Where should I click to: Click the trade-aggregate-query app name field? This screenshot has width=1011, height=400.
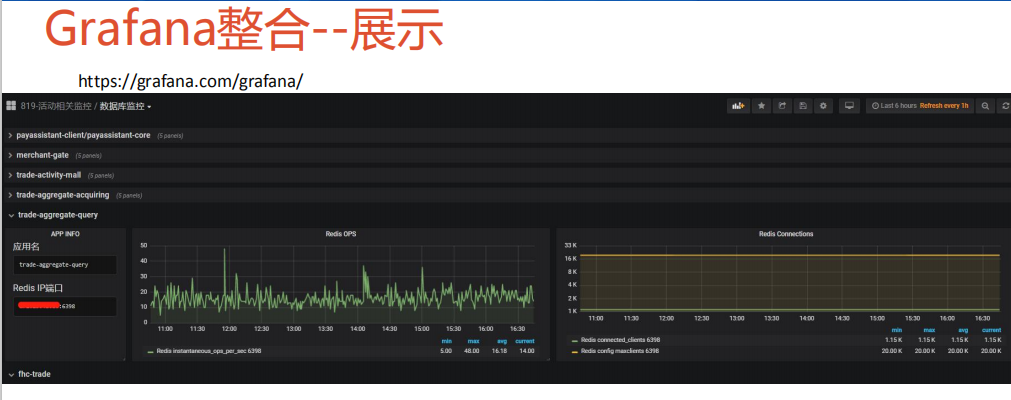click(64, 265)
